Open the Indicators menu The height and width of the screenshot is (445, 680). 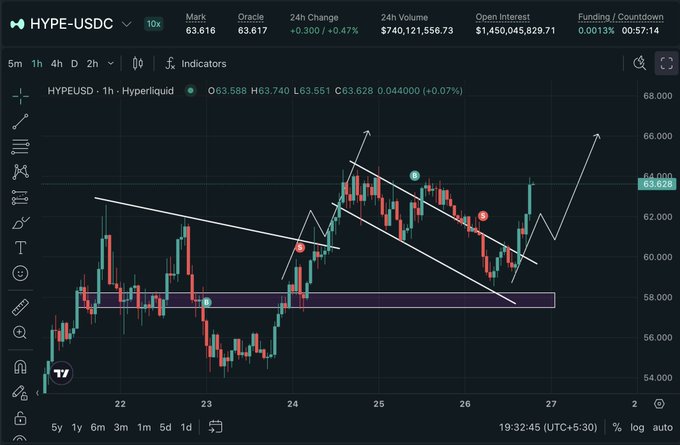point(196,64)
